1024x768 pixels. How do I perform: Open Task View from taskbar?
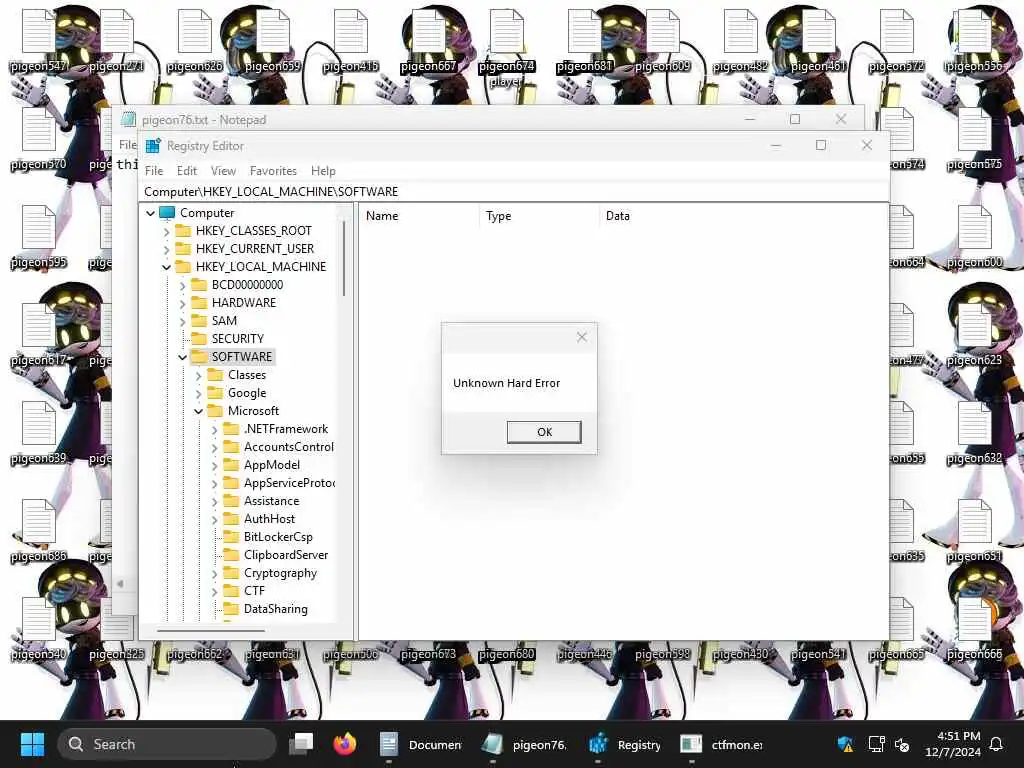click(302, 744)
